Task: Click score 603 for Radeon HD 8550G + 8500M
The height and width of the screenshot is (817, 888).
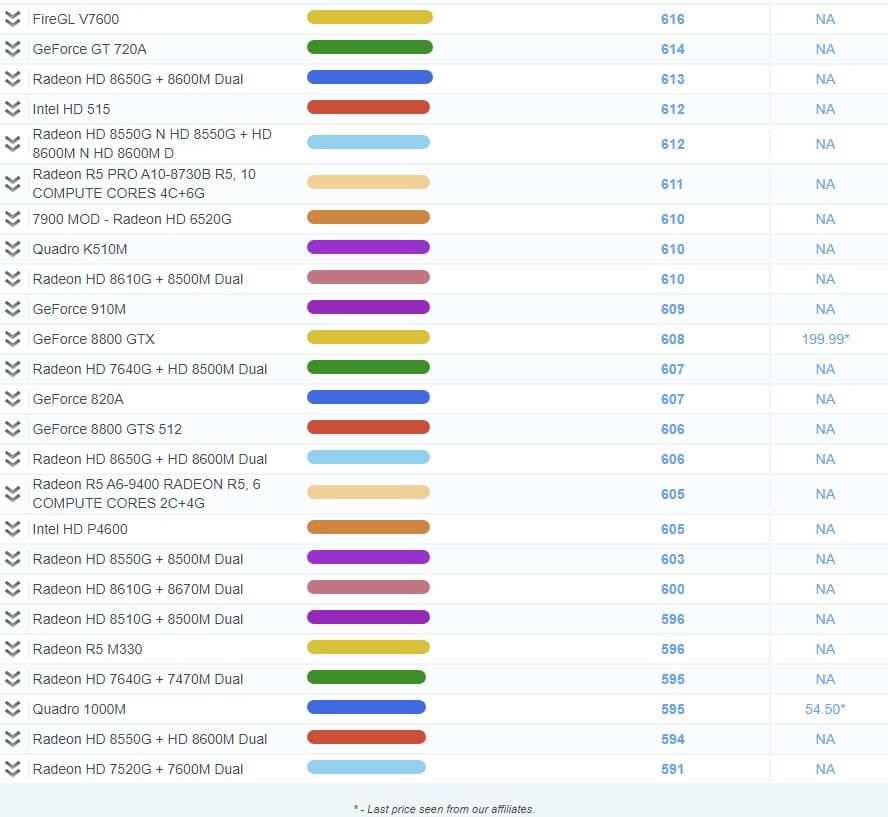Action: [673, 559]
